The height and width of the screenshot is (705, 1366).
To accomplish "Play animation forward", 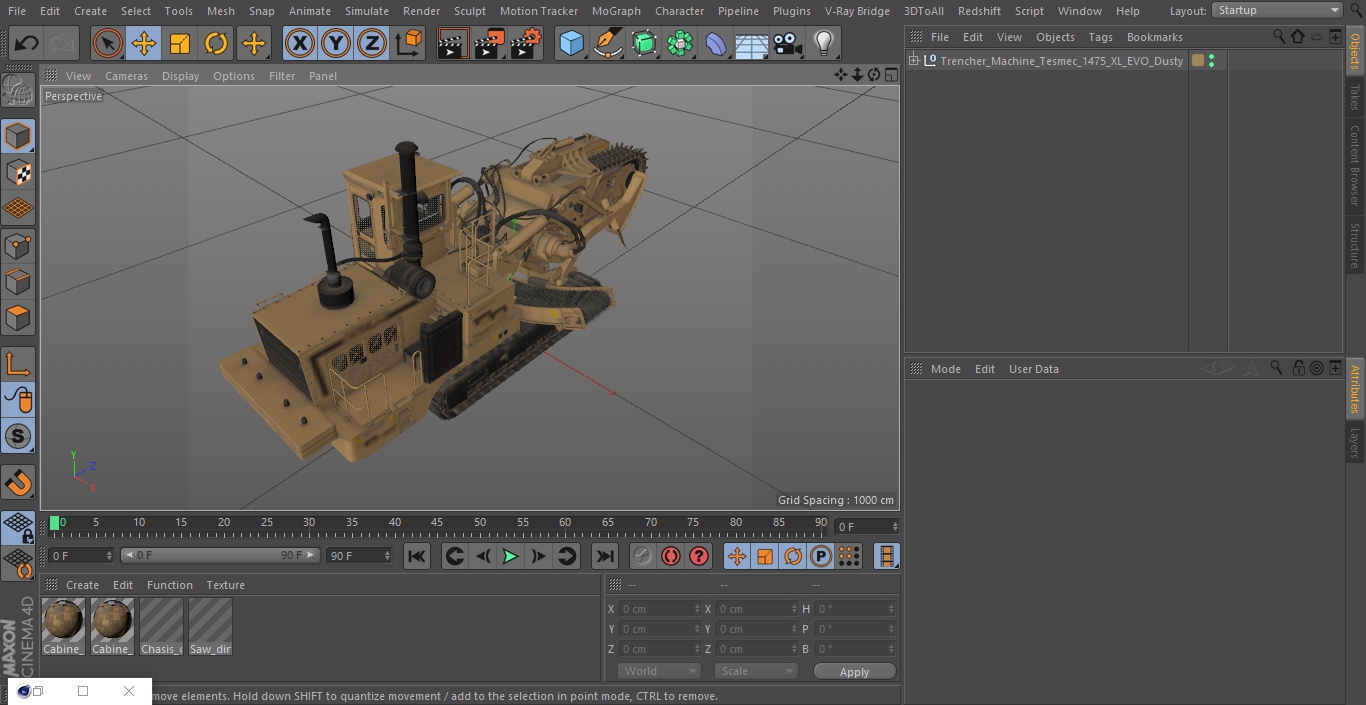I will click(510, 556).
